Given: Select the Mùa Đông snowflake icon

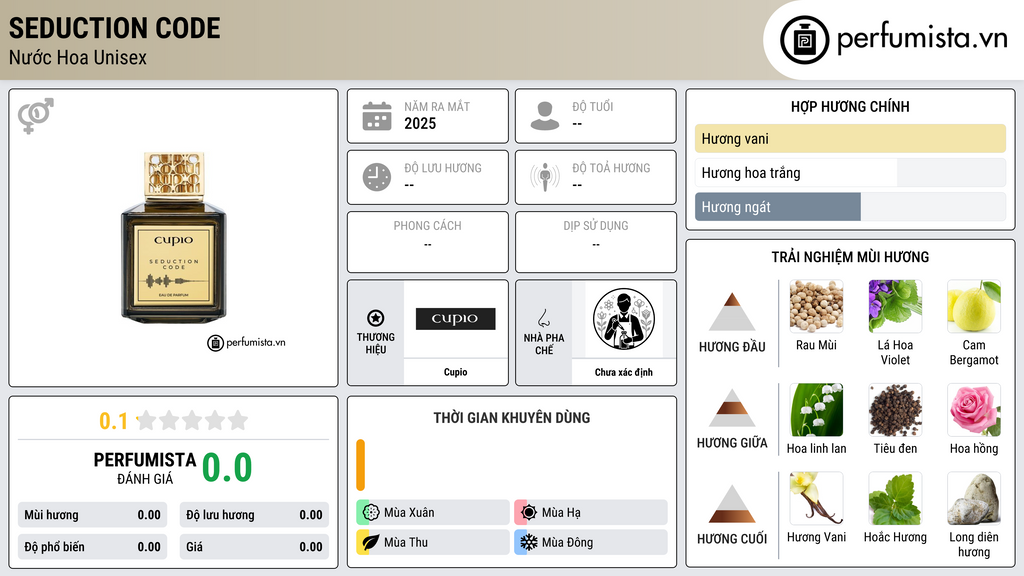Looking at the screenshot, I should pos(529,542).
